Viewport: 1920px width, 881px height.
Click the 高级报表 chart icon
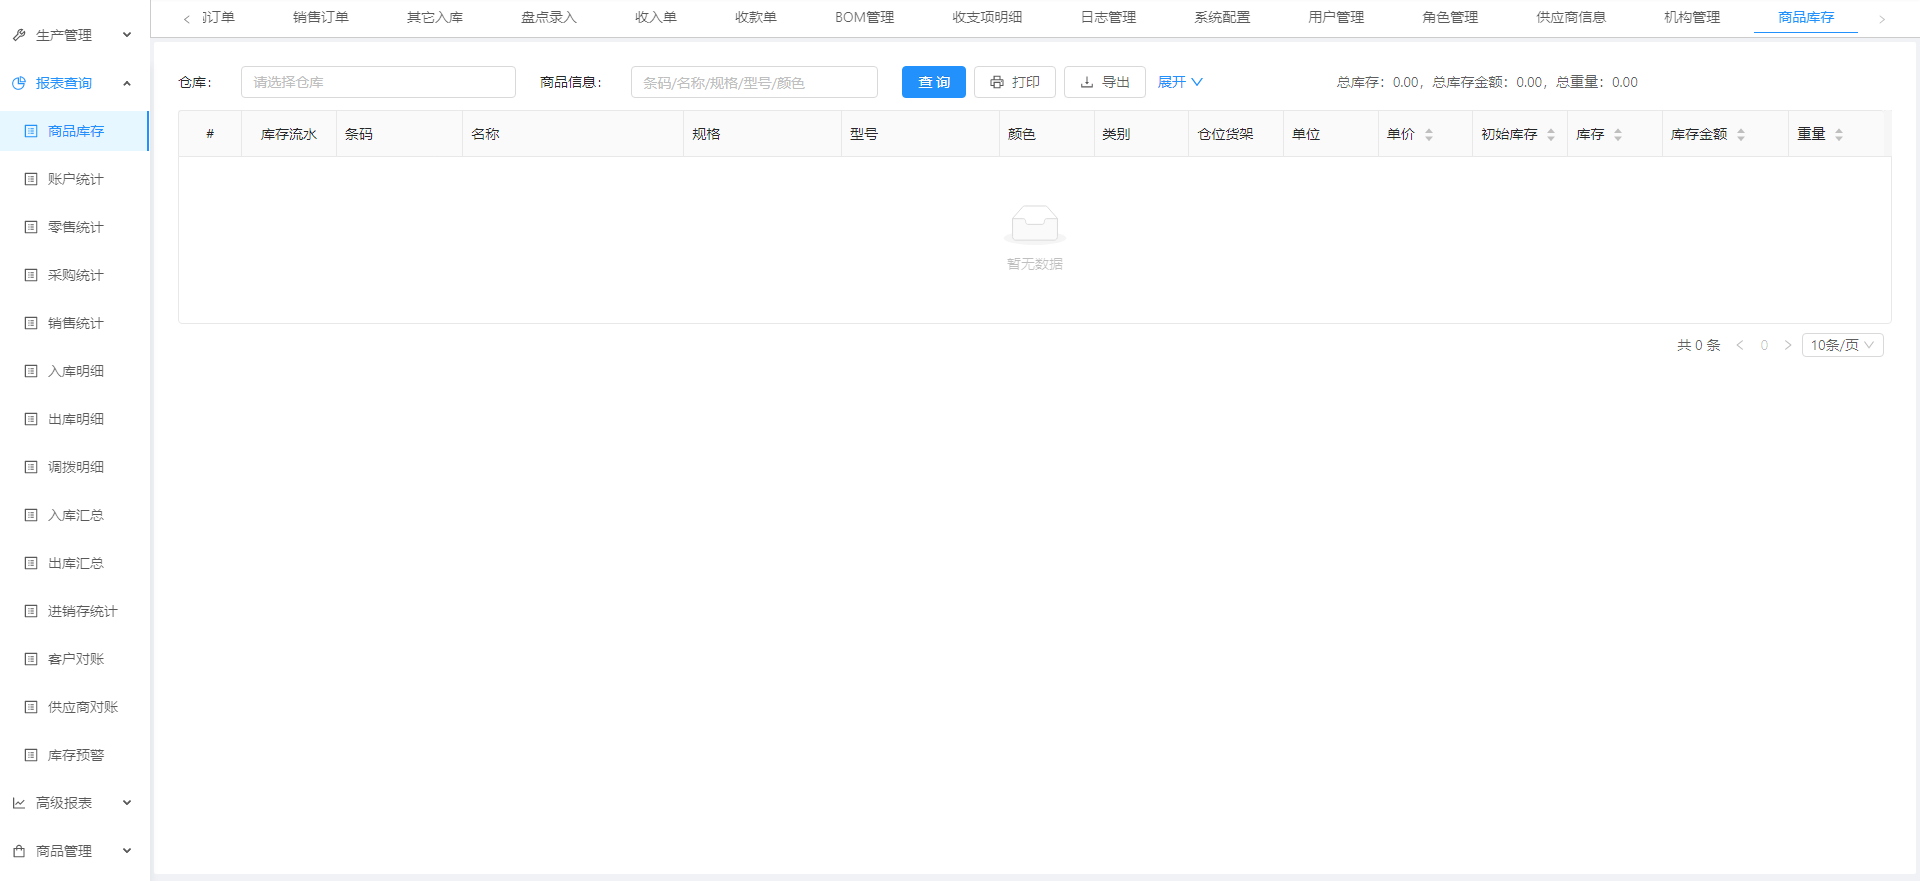click(x=19, y=803)
